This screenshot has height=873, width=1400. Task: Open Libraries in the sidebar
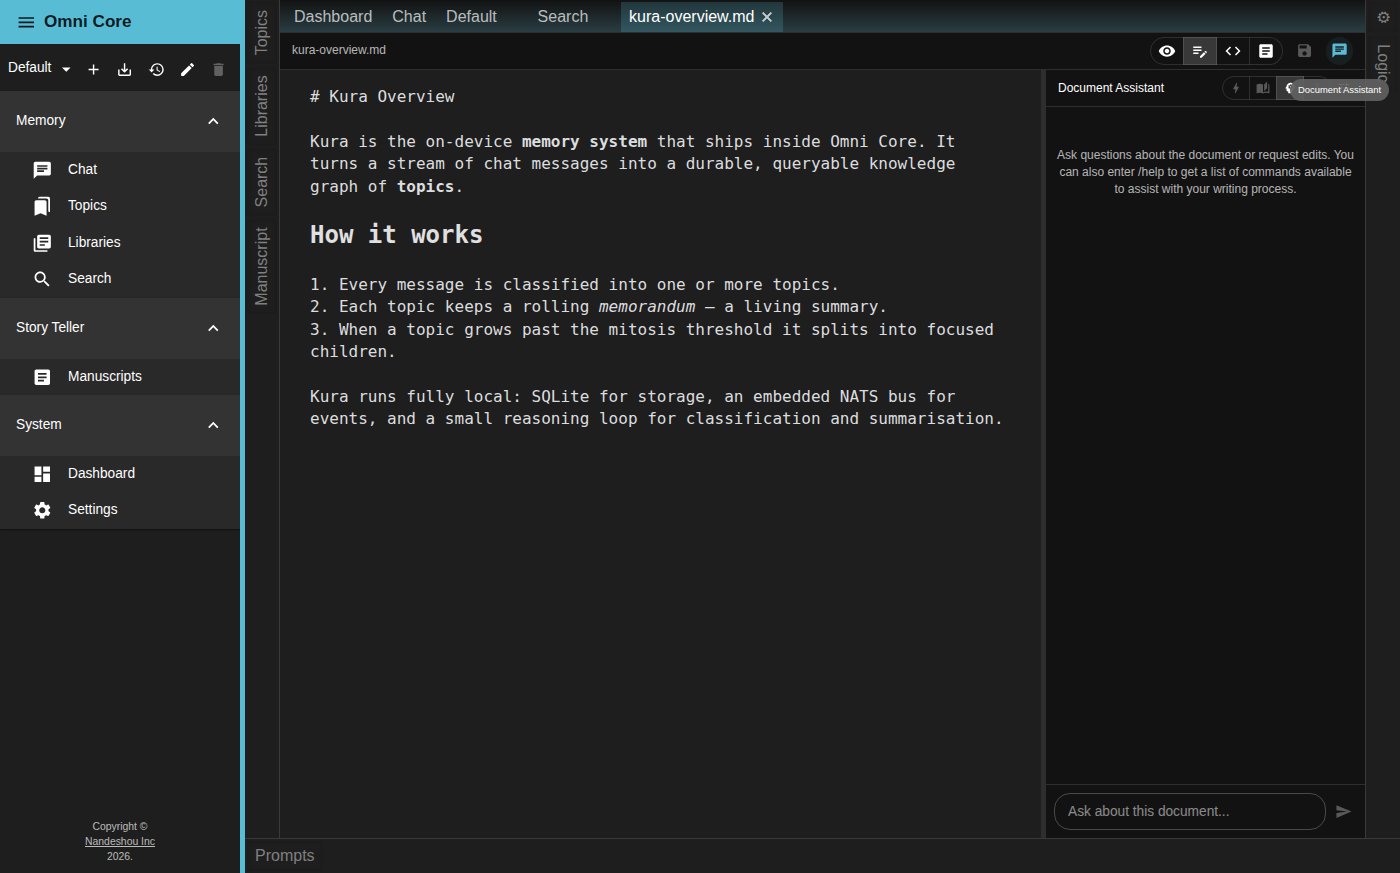coord(120,242)
